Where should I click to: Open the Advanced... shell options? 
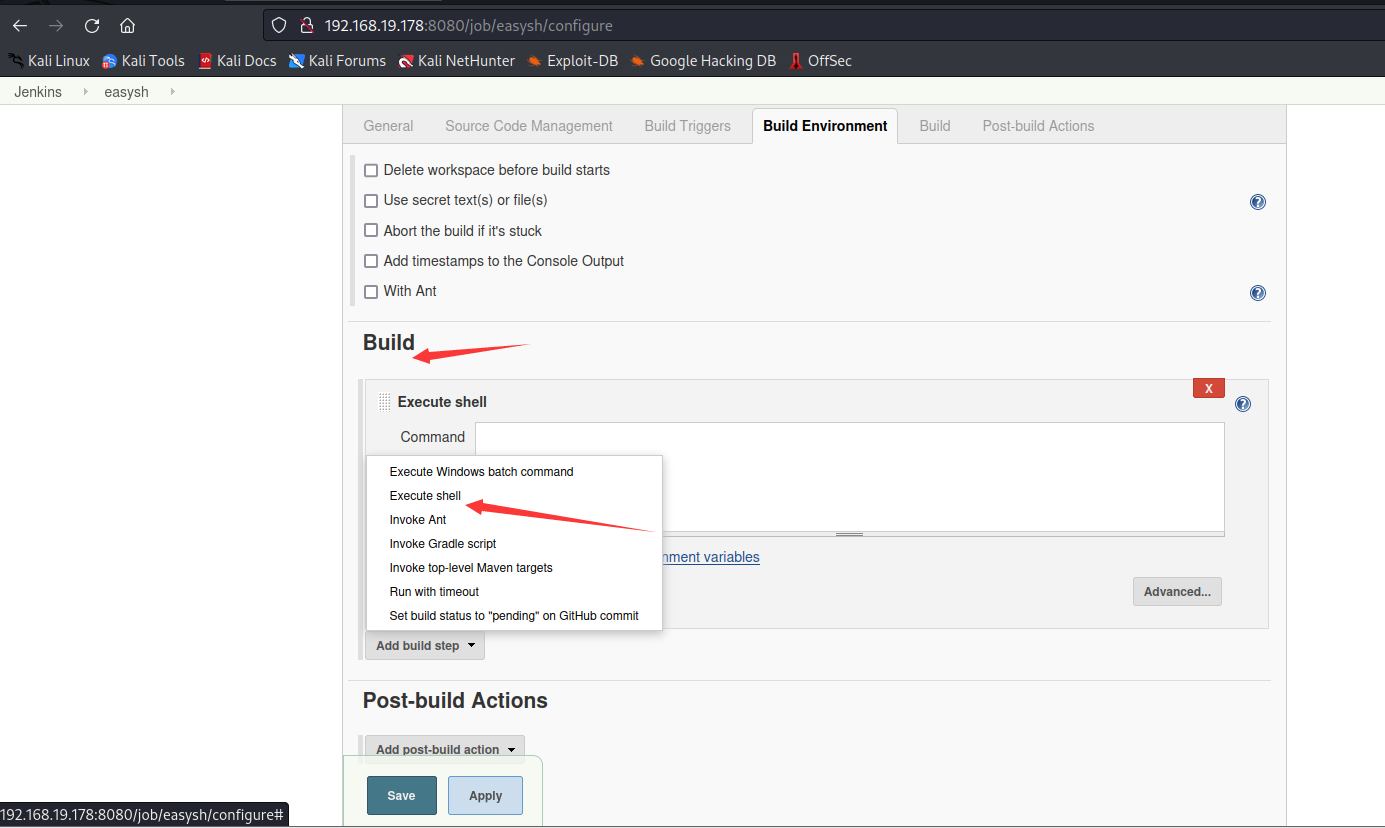tap(1177, 592)
